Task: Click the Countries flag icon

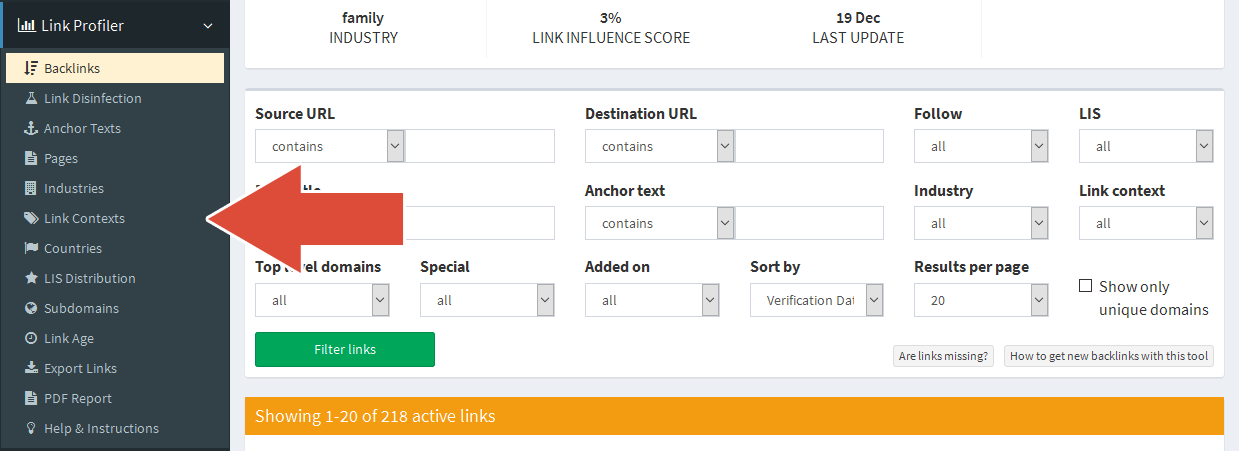Action: (31, 248)
